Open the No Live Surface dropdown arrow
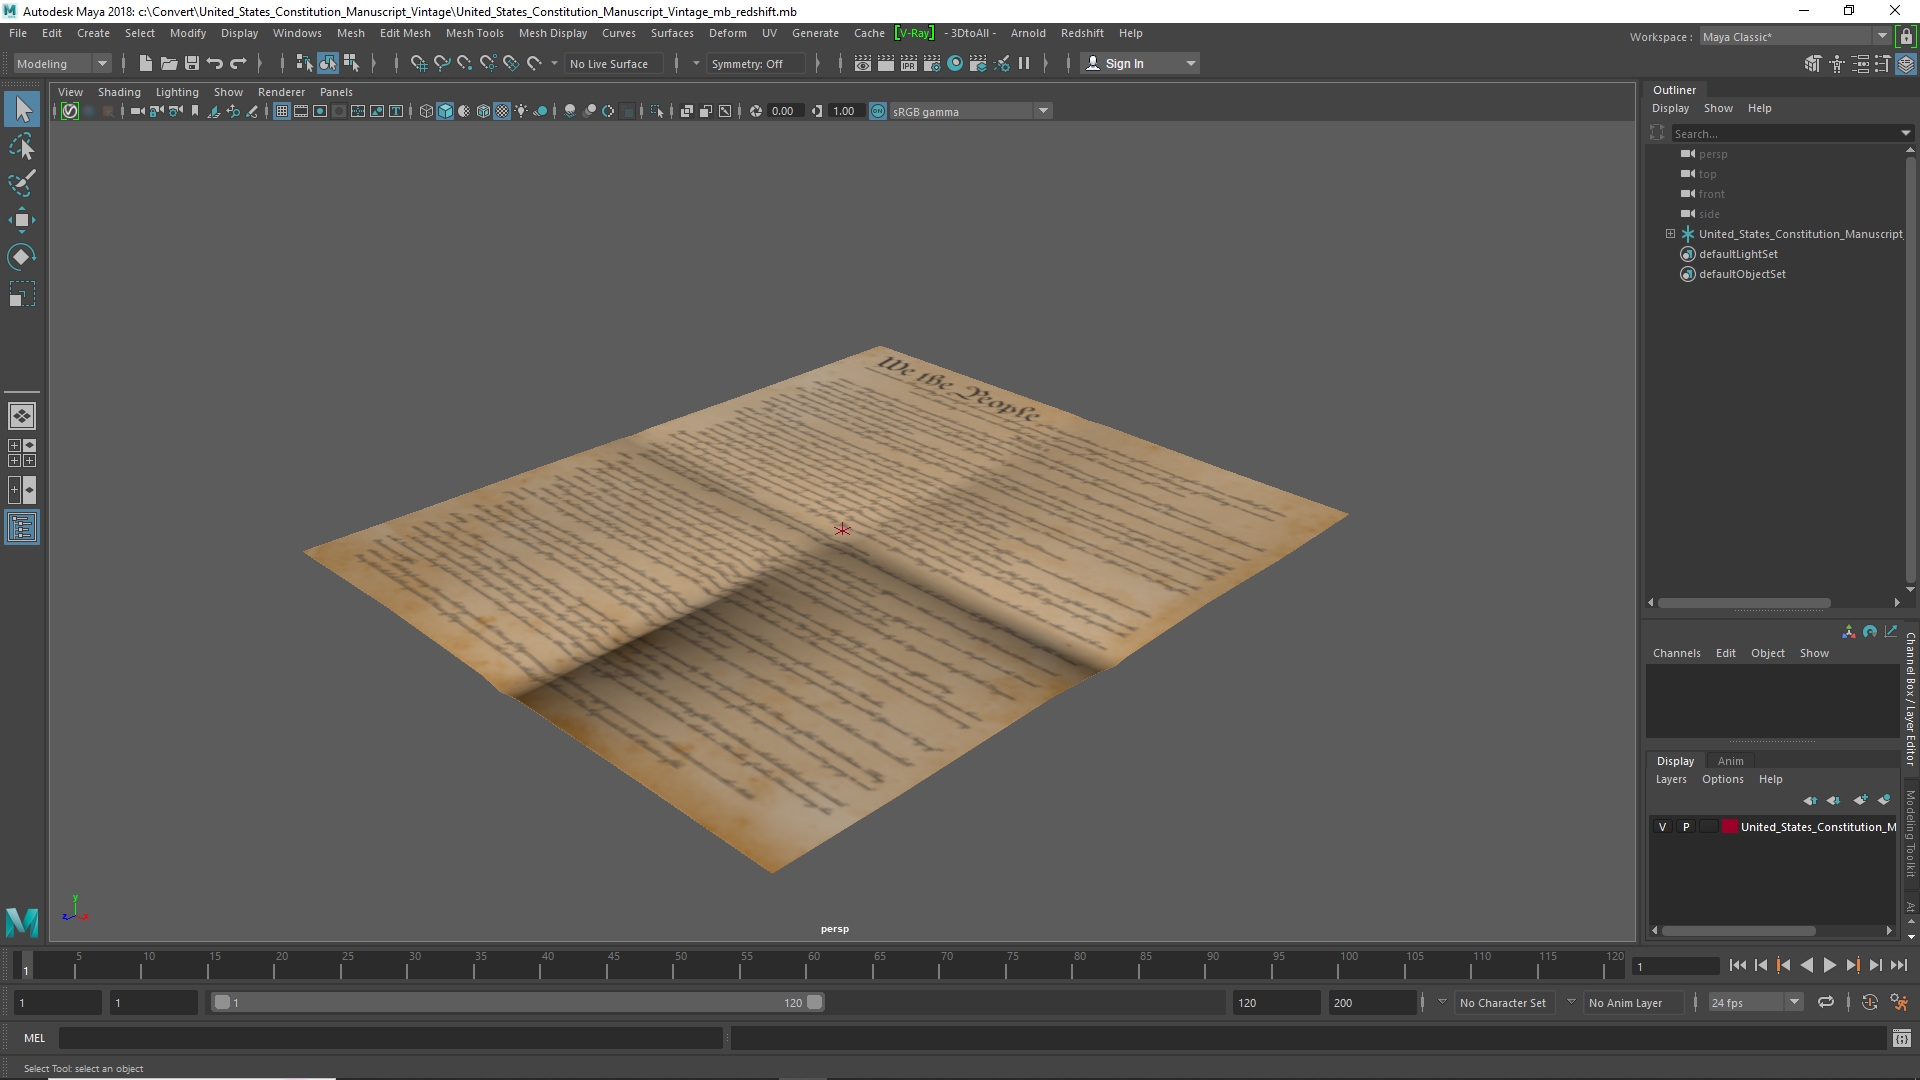This screenshot has height=1080, width=1920. (x=555, y=63)
